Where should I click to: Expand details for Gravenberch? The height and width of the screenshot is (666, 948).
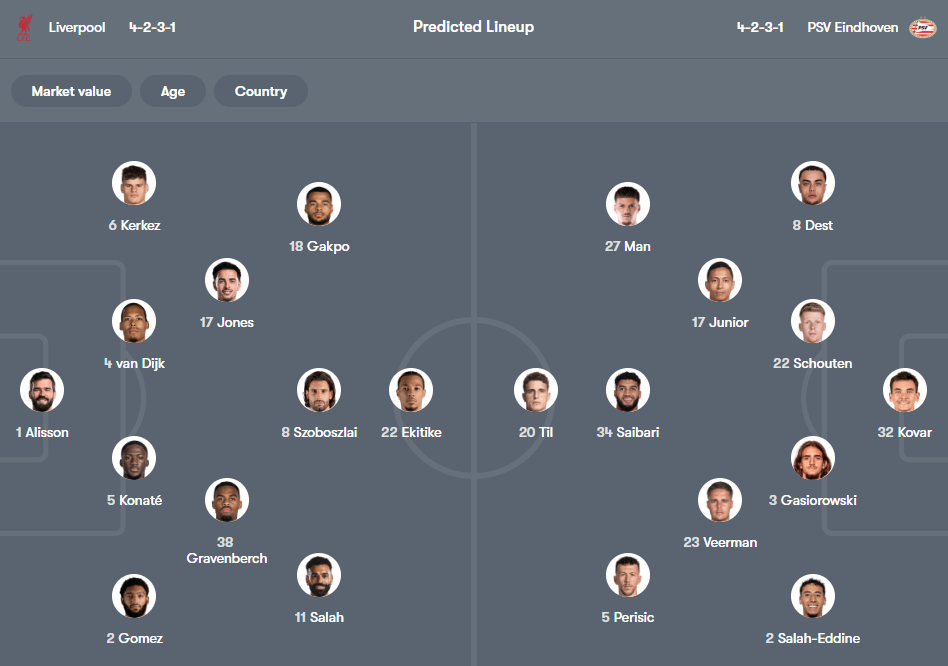[x=226, y=499]
